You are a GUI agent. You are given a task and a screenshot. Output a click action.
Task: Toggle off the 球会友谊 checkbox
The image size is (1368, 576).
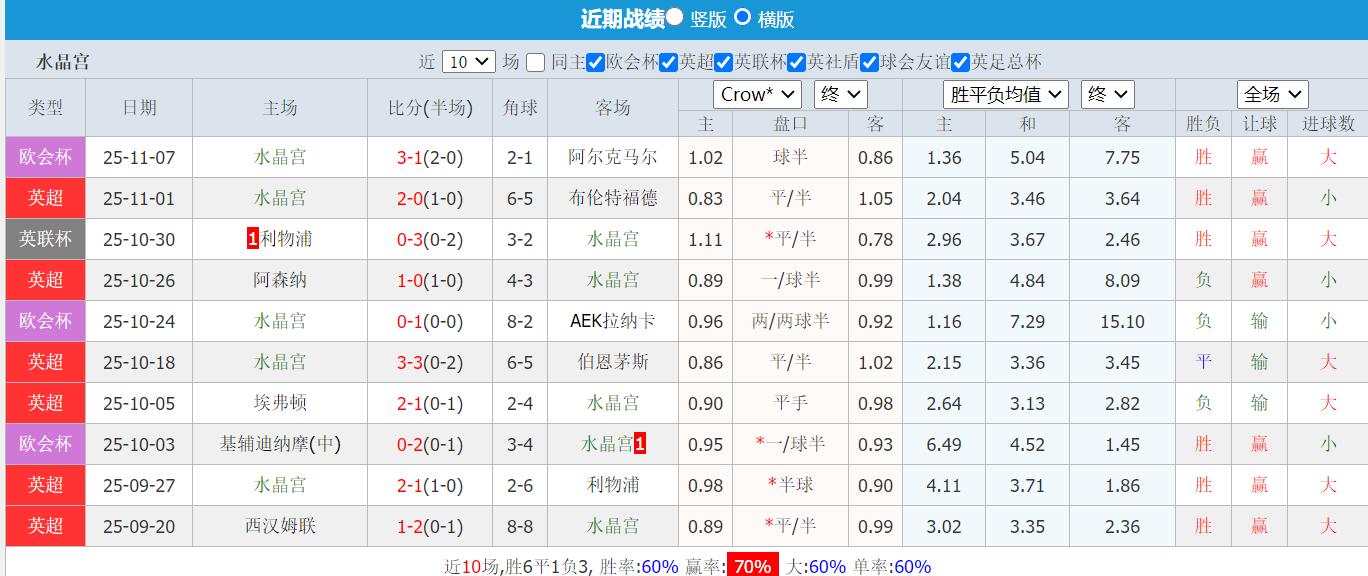tap(867, 61)
